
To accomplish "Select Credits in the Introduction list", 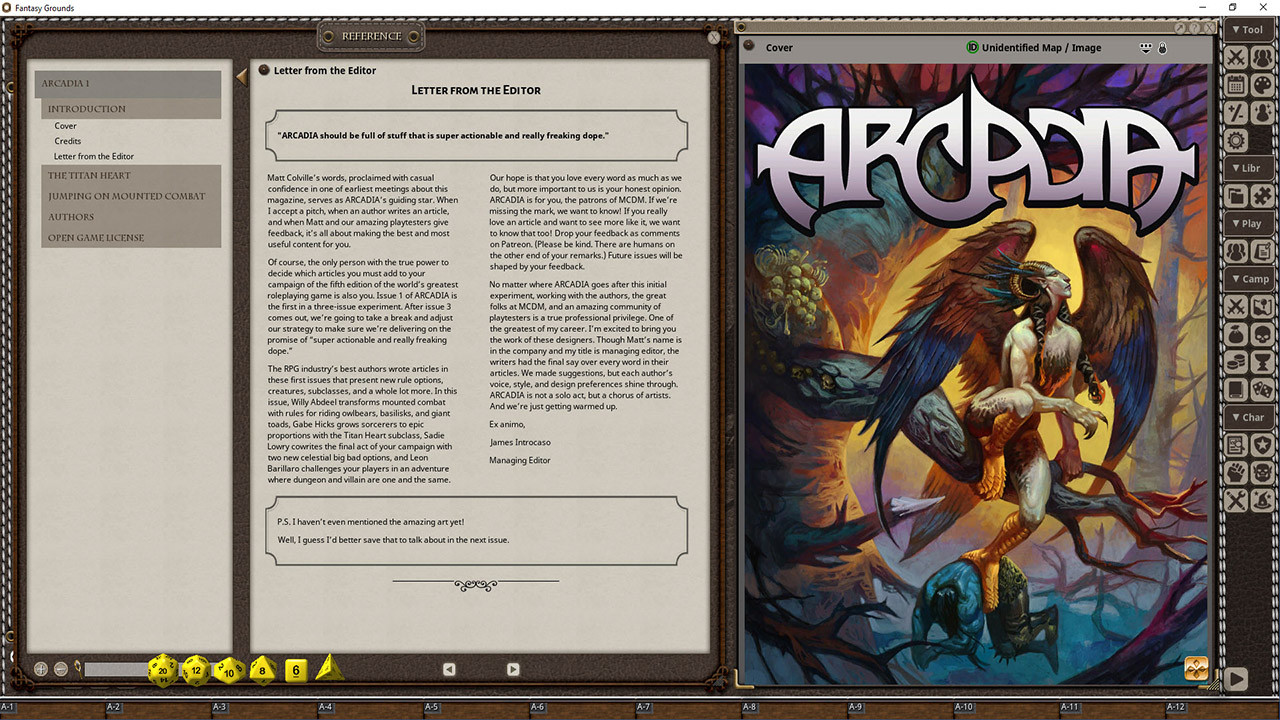I will click(68, 141).
